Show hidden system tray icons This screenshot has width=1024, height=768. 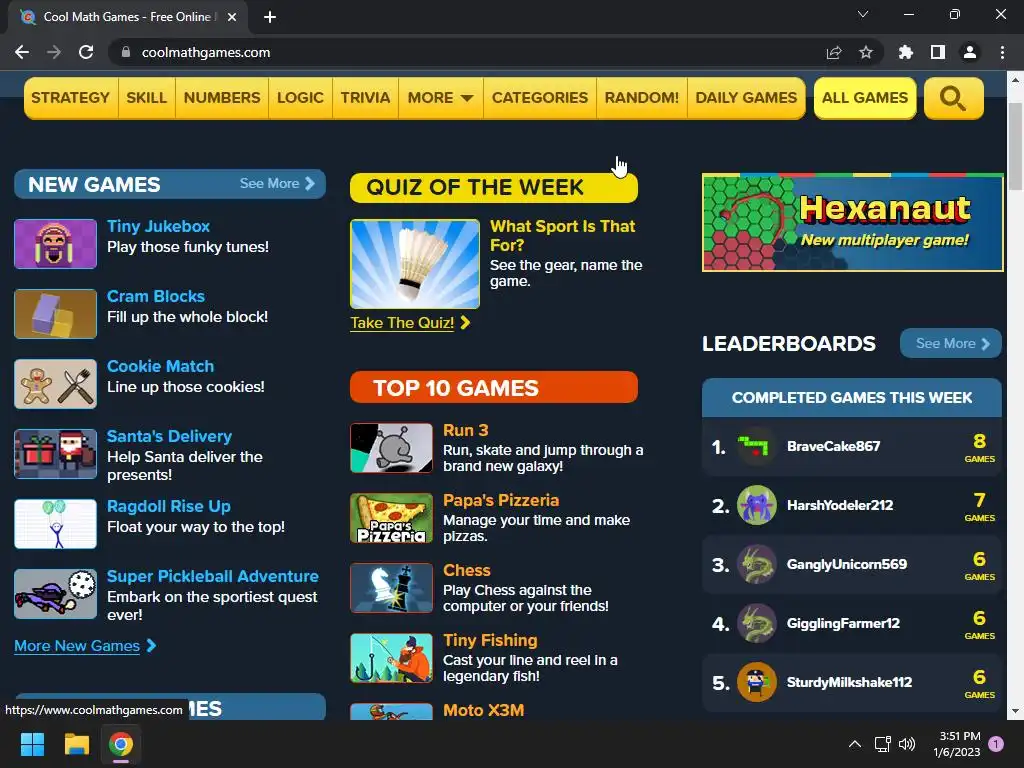(855, 744)
